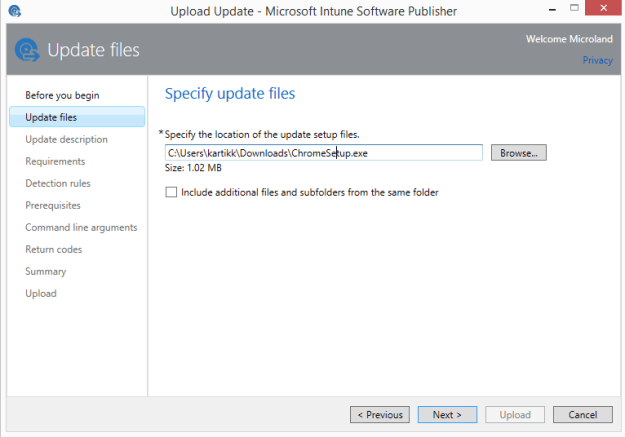The width and height of the screenshot is (625, 437).
Task: Select the Upload step in sidebar
Action: [41, 293]
